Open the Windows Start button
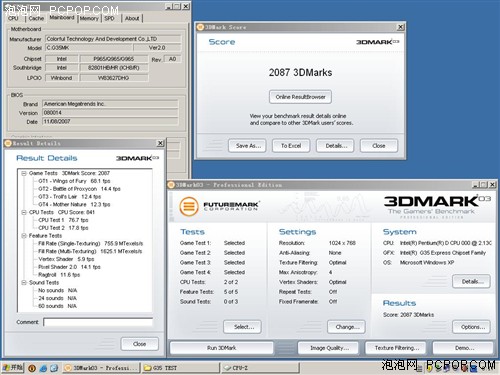 (13, 368)
